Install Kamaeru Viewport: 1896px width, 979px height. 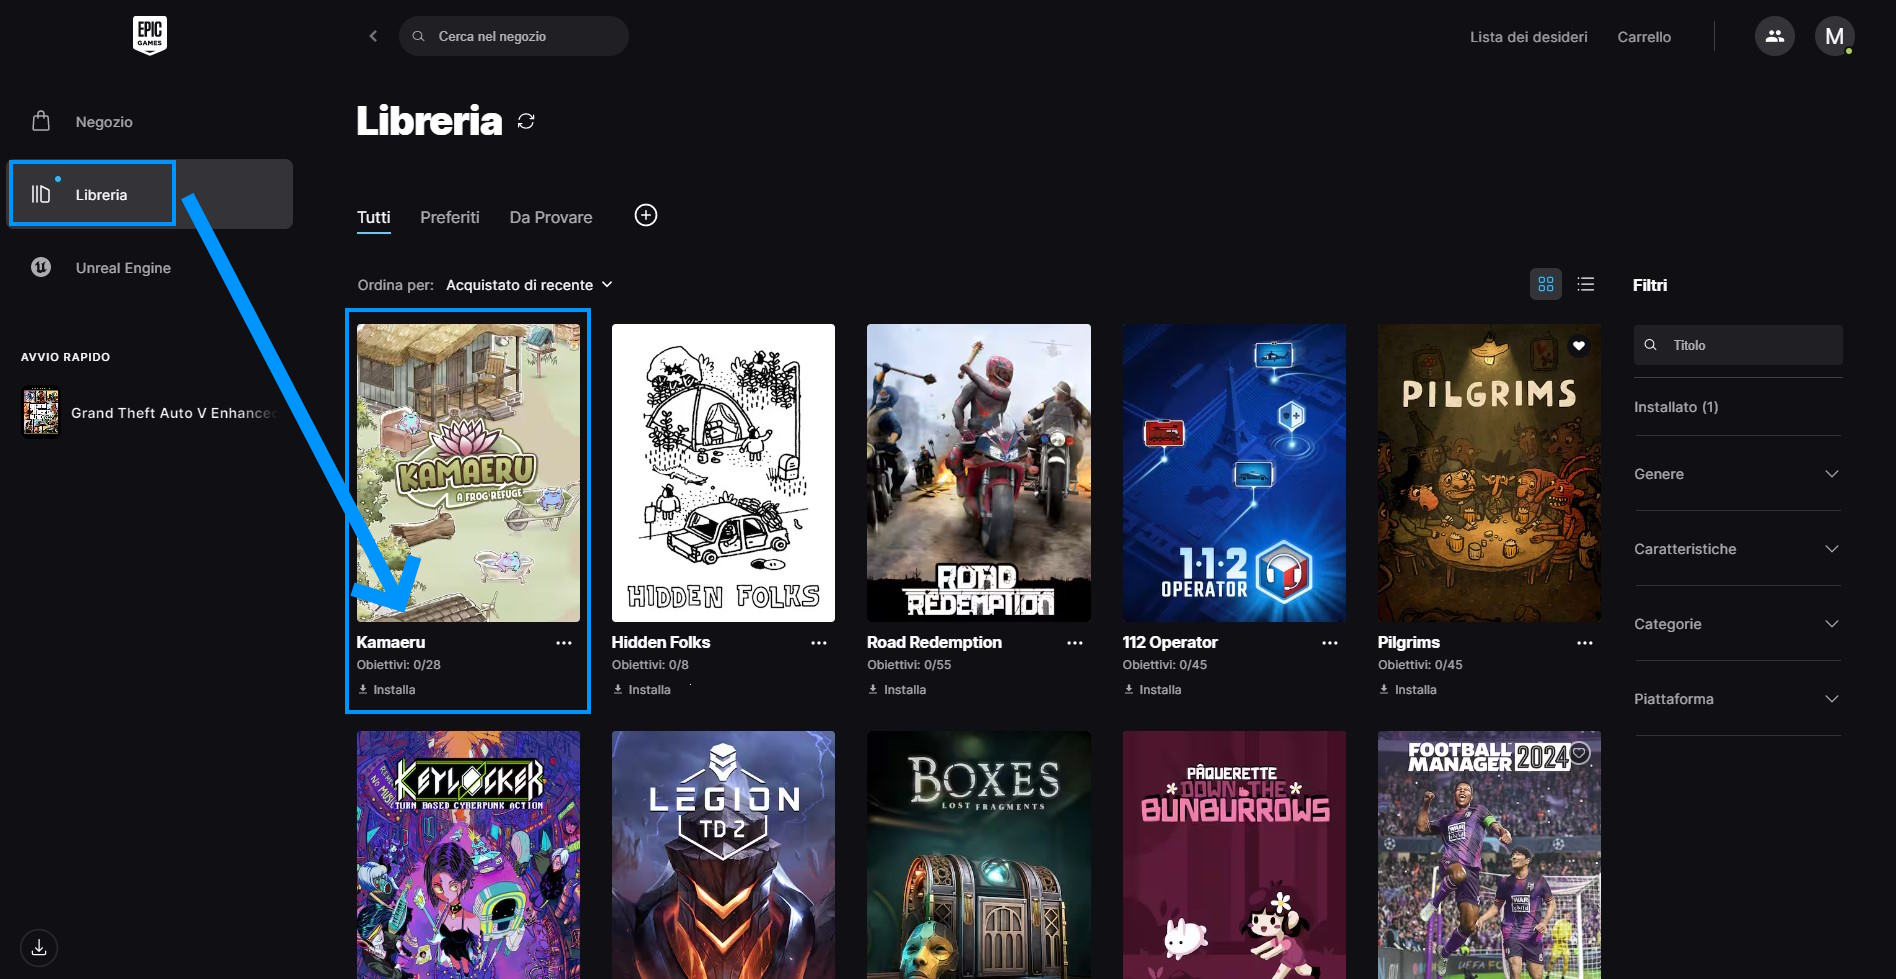(387, 690)
